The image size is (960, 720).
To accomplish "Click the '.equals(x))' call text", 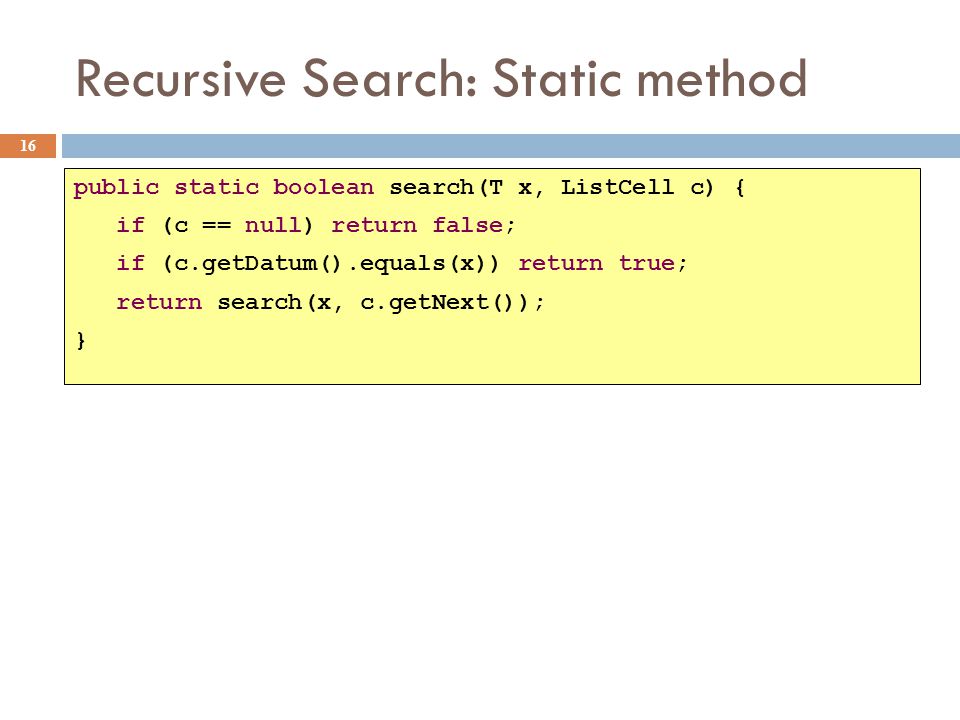I will 424,263.
